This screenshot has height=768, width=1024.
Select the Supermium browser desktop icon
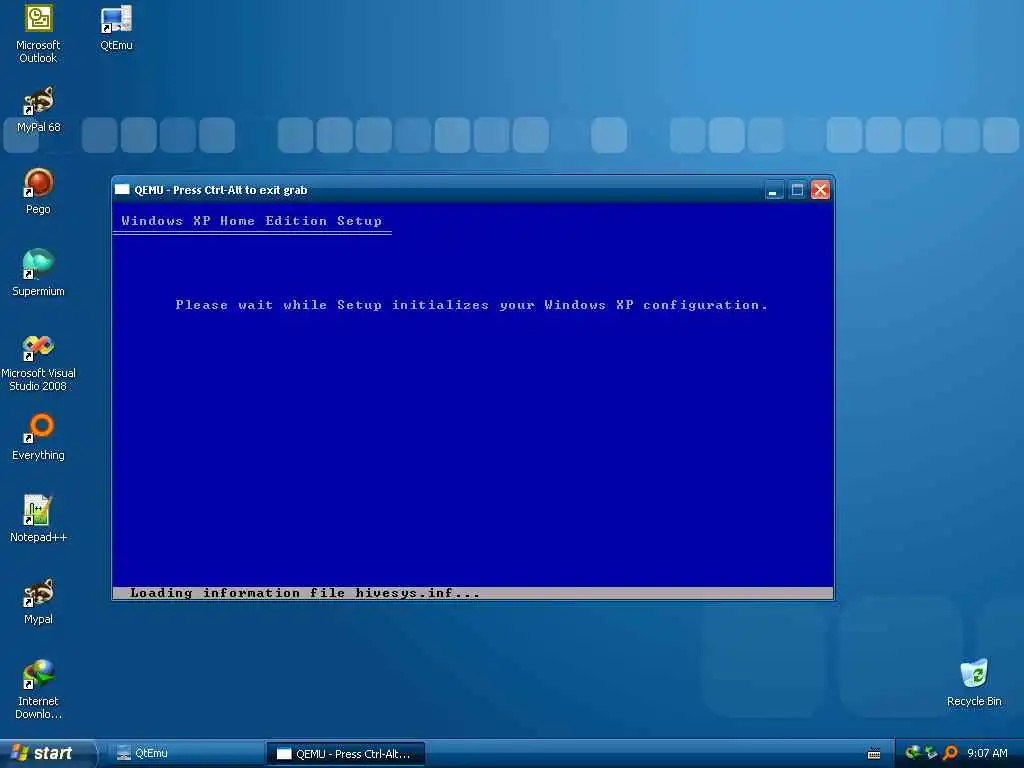(x=39, y=273)
